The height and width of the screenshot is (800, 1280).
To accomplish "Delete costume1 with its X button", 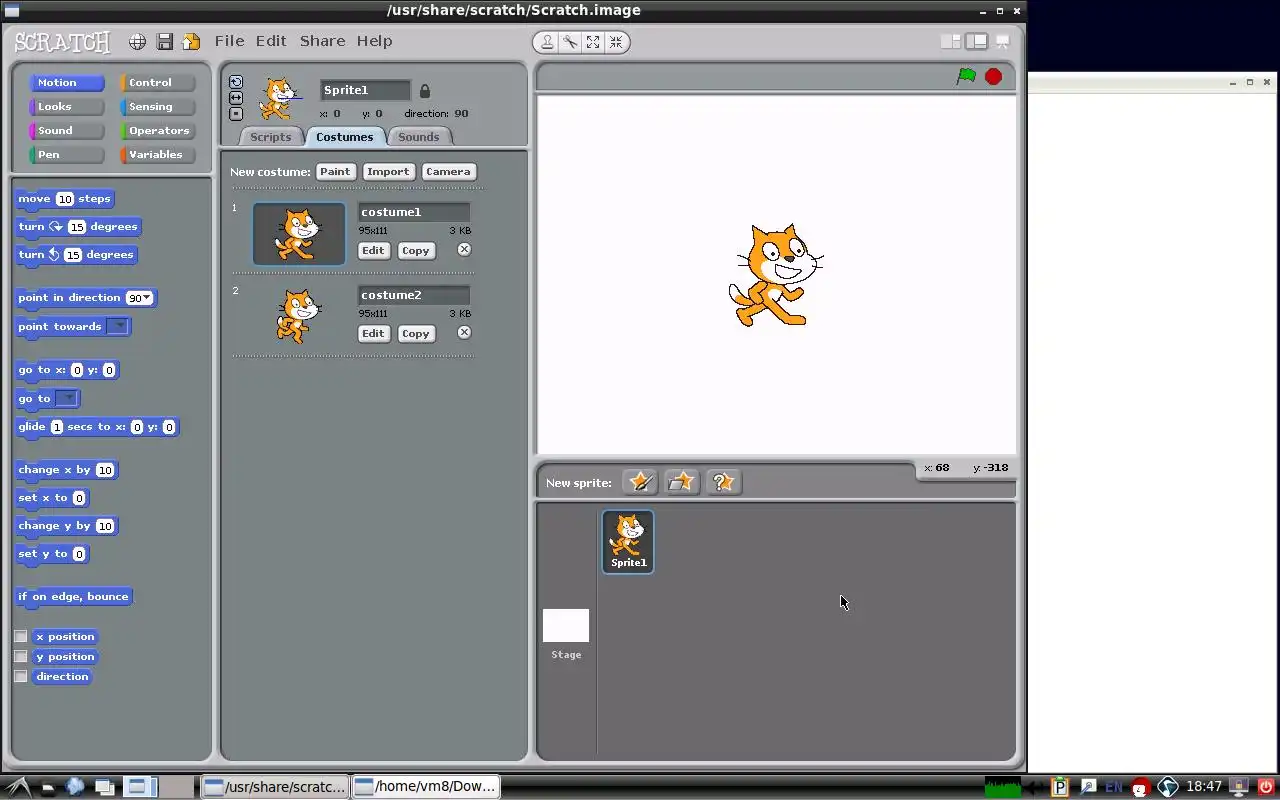I will [x=464, y=250].
